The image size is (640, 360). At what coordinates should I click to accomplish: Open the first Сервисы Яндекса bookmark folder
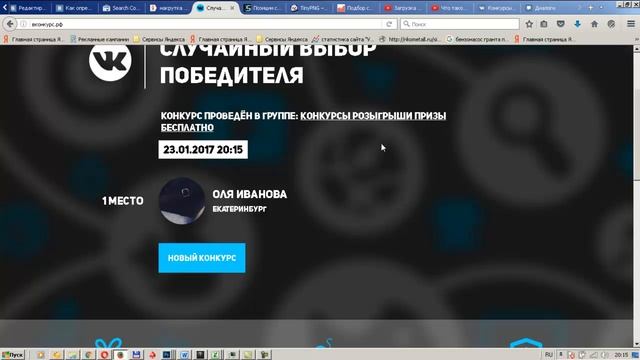click(159, 39)
